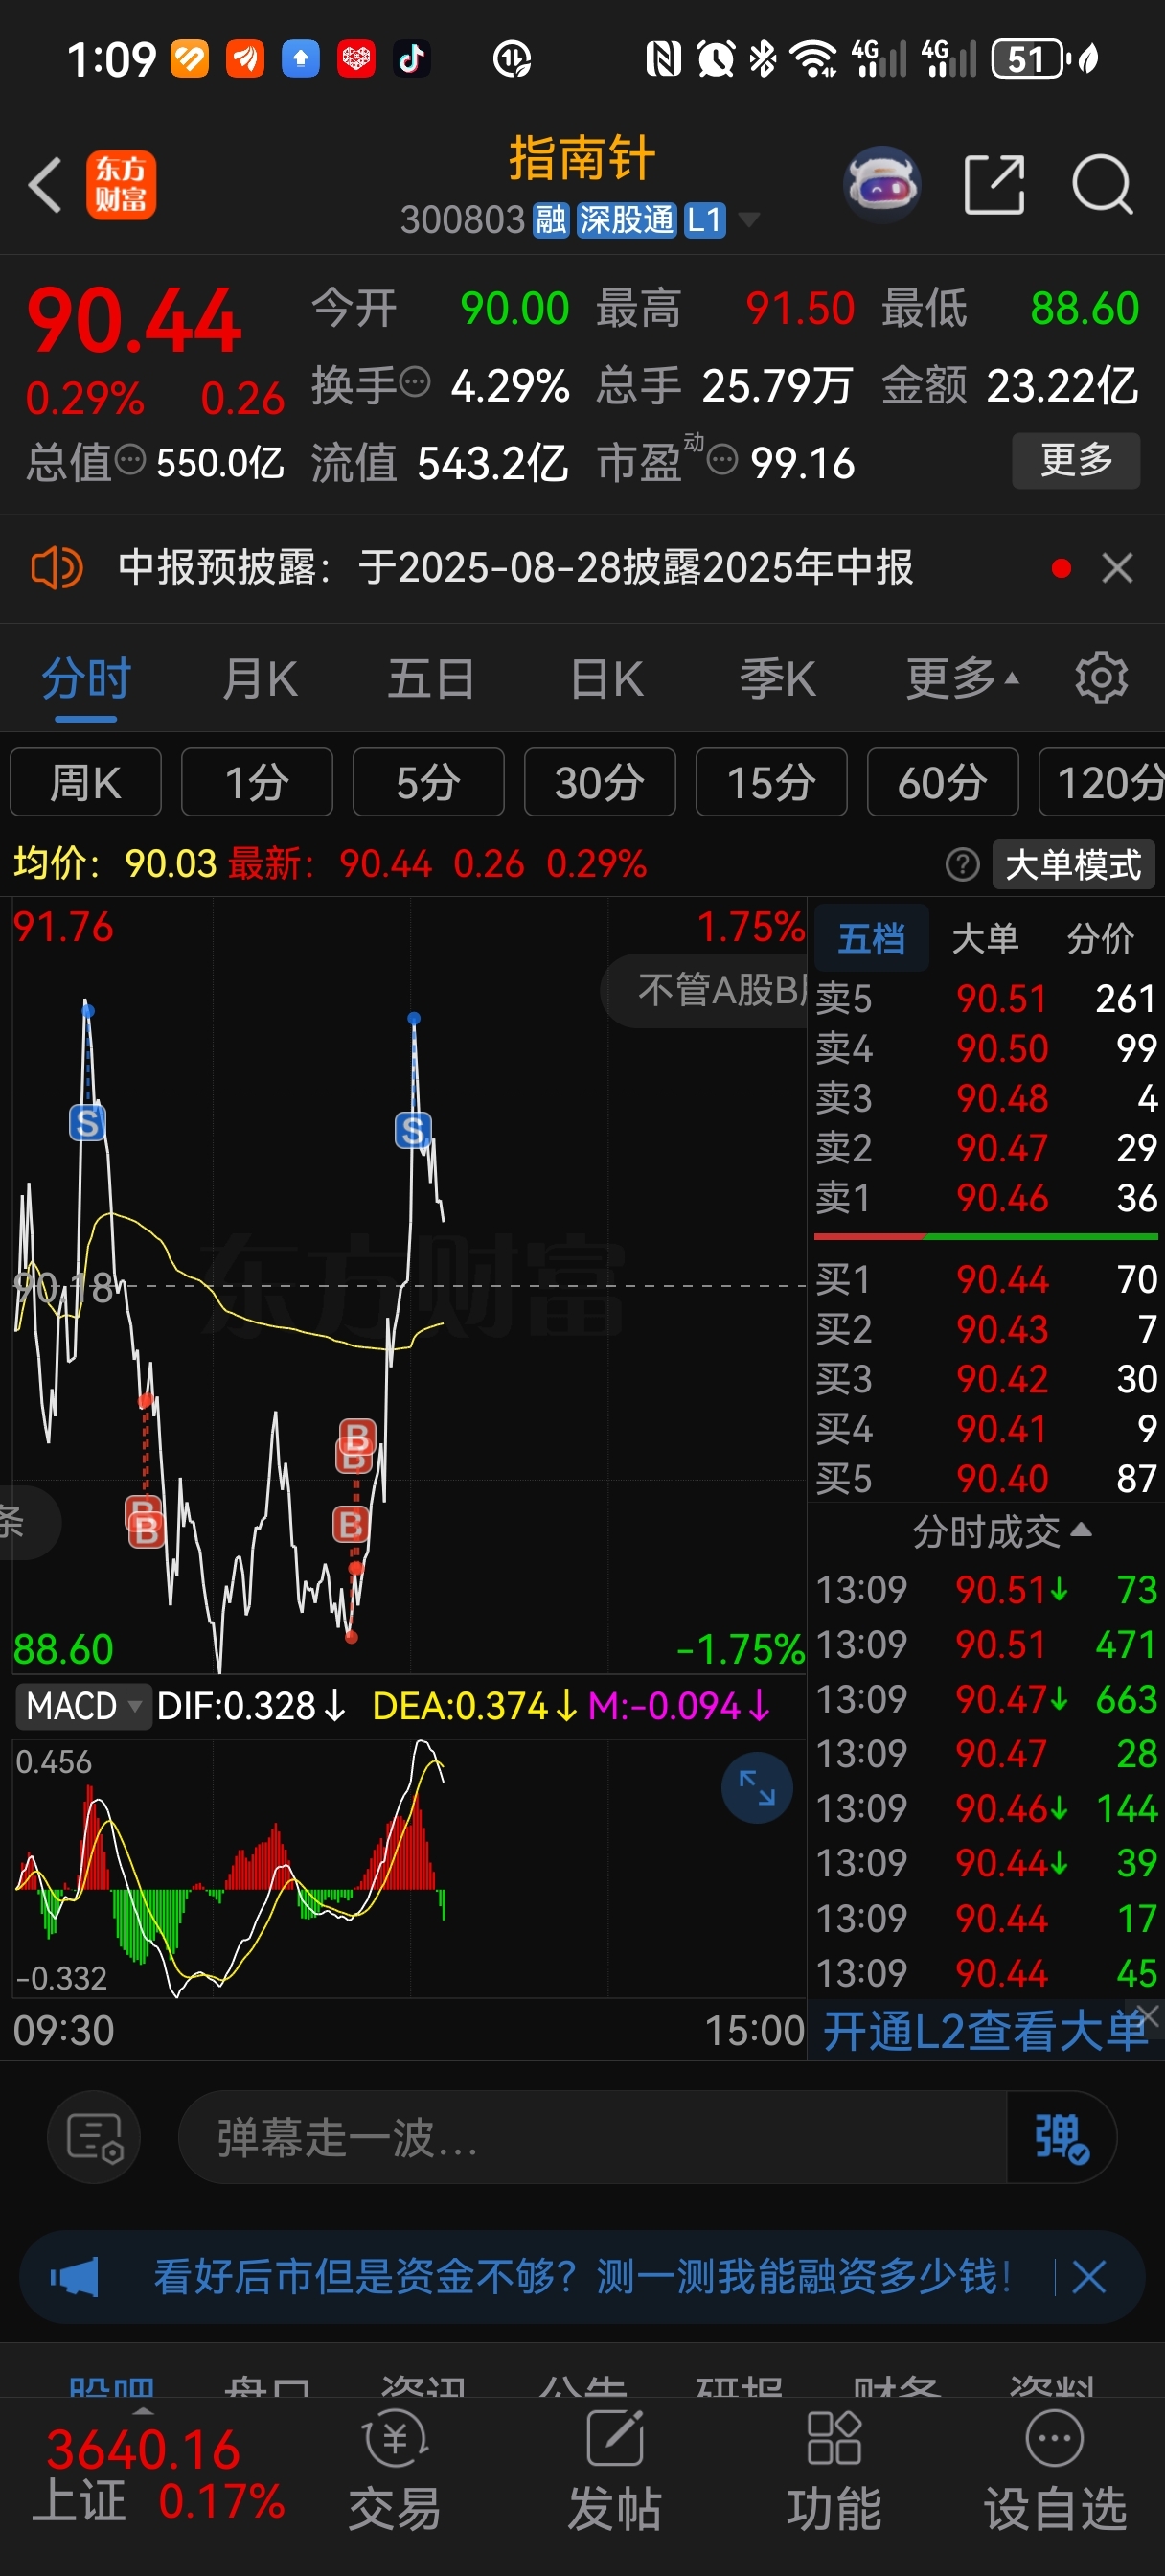This screenshot has height=2576, width=1165.
Task: Tap the 3640.16 上证 index value
Action: pyautogui.click(x=143, y=2449)
